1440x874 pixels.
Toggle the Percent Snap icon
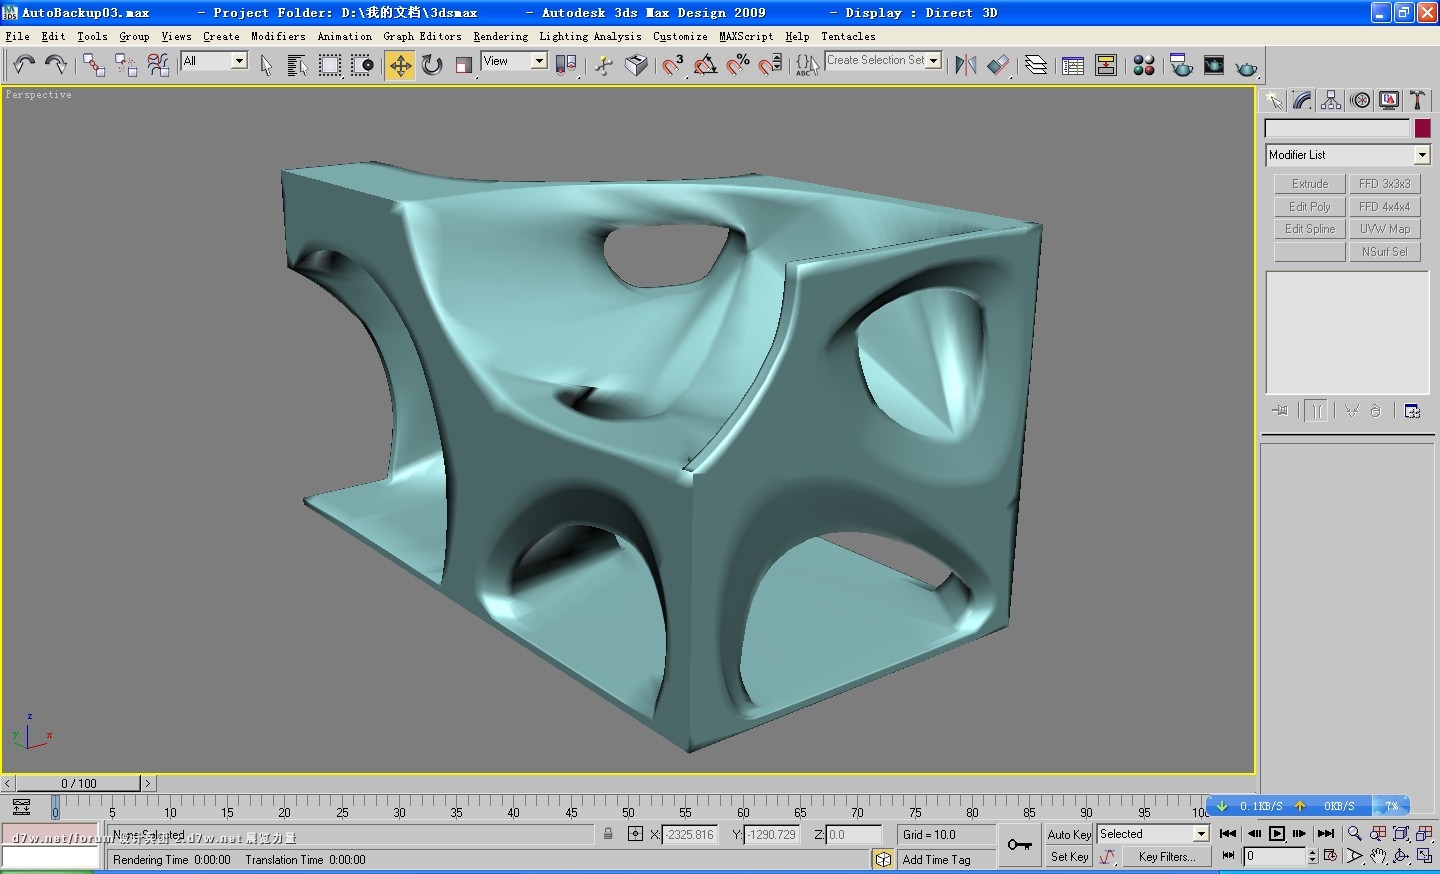738,65
